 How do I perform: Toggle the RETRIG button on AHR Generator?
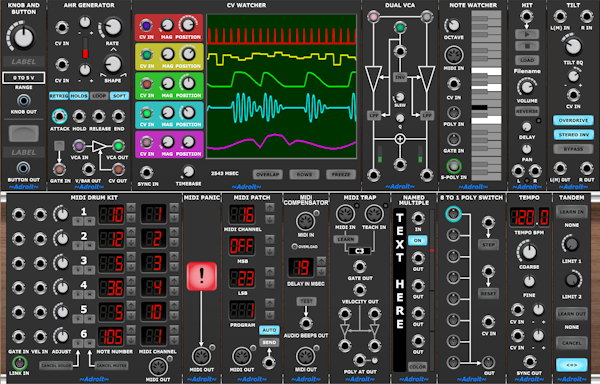(x=59, y=96)
